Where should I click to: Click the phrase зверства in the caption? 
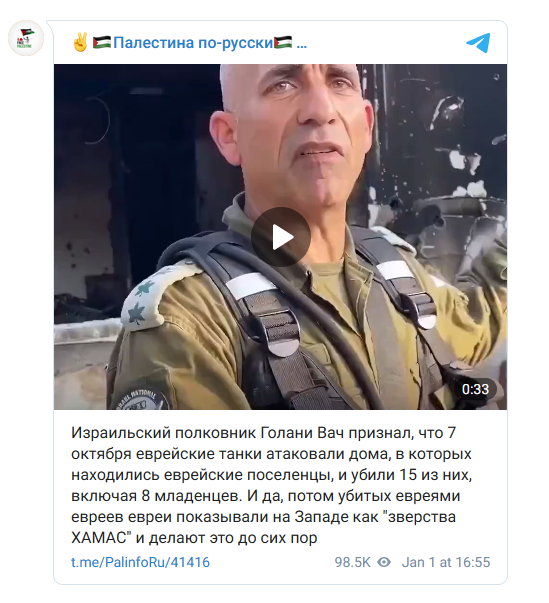[422, 517]
